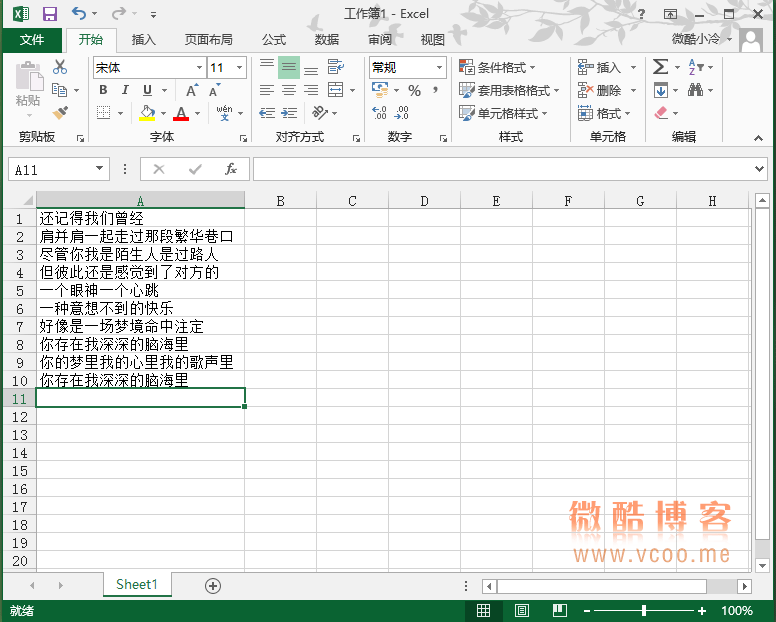Click the insert function fx icon

pyautogui.click(x=230, y=169)
